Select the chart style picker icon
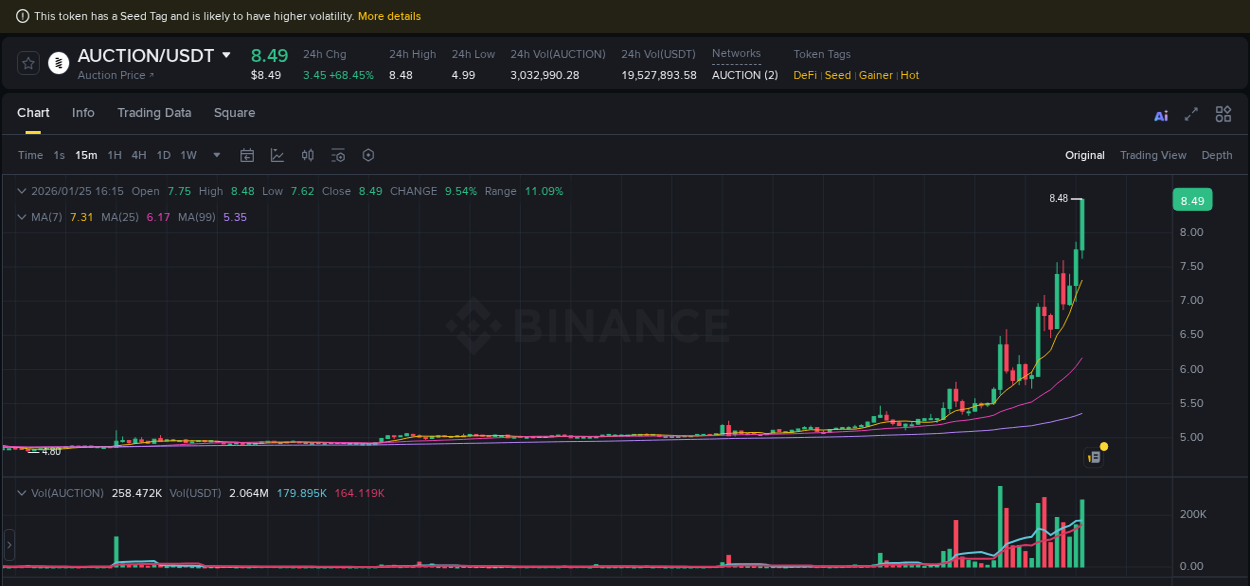The image size is (1250, 586). [x=277, y=155]
